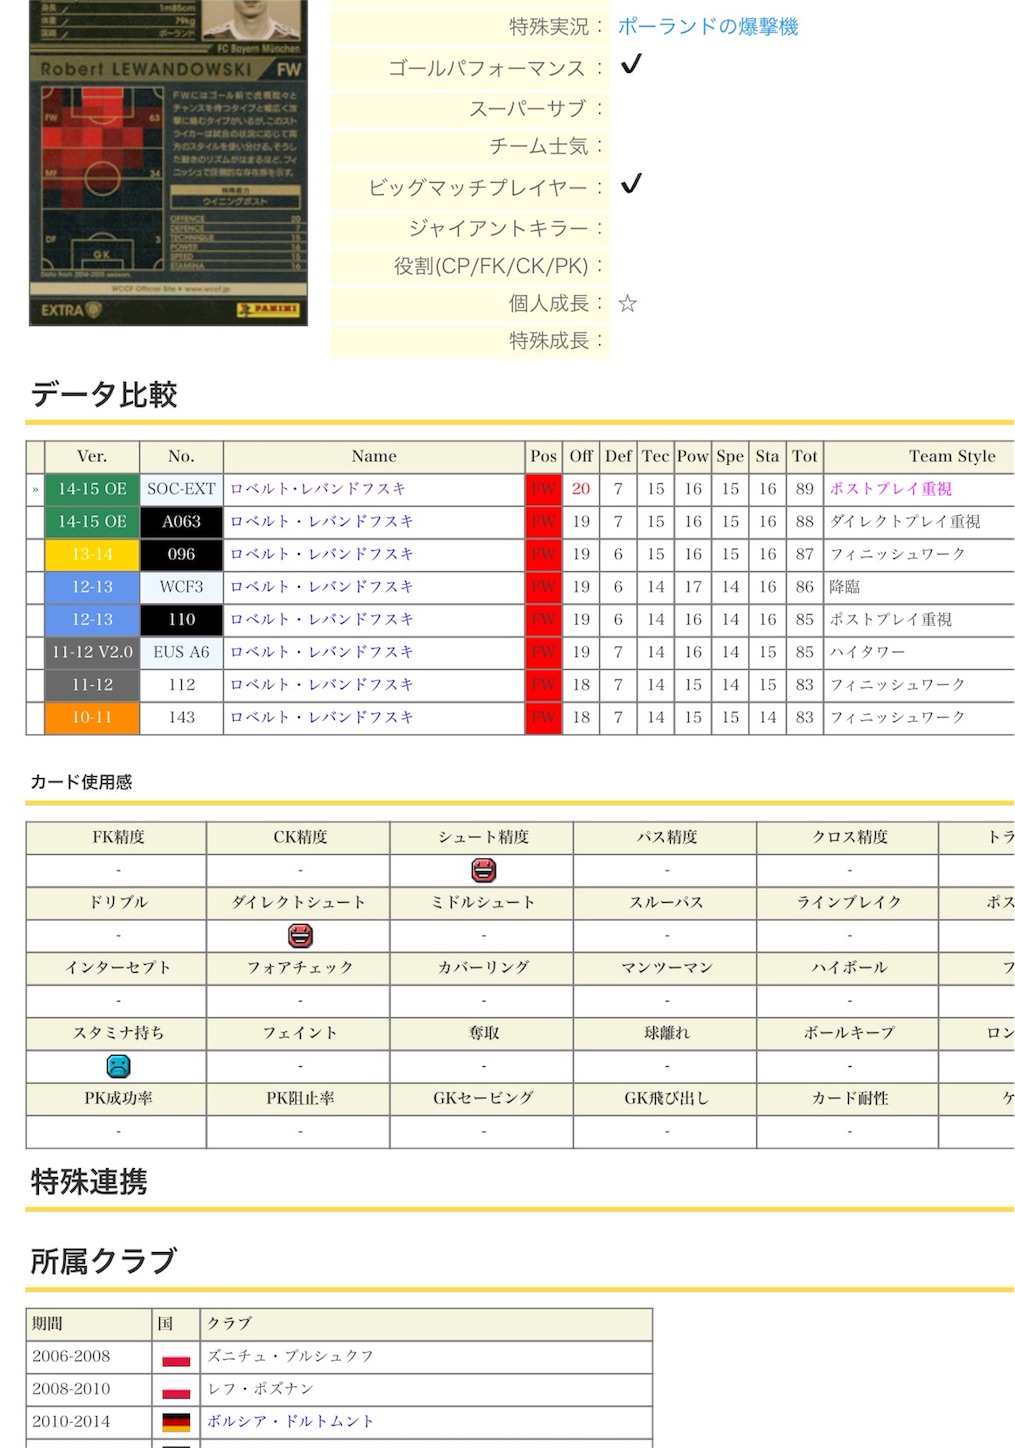Click the 2010-2014 period cell

(x=89, y=1421)
